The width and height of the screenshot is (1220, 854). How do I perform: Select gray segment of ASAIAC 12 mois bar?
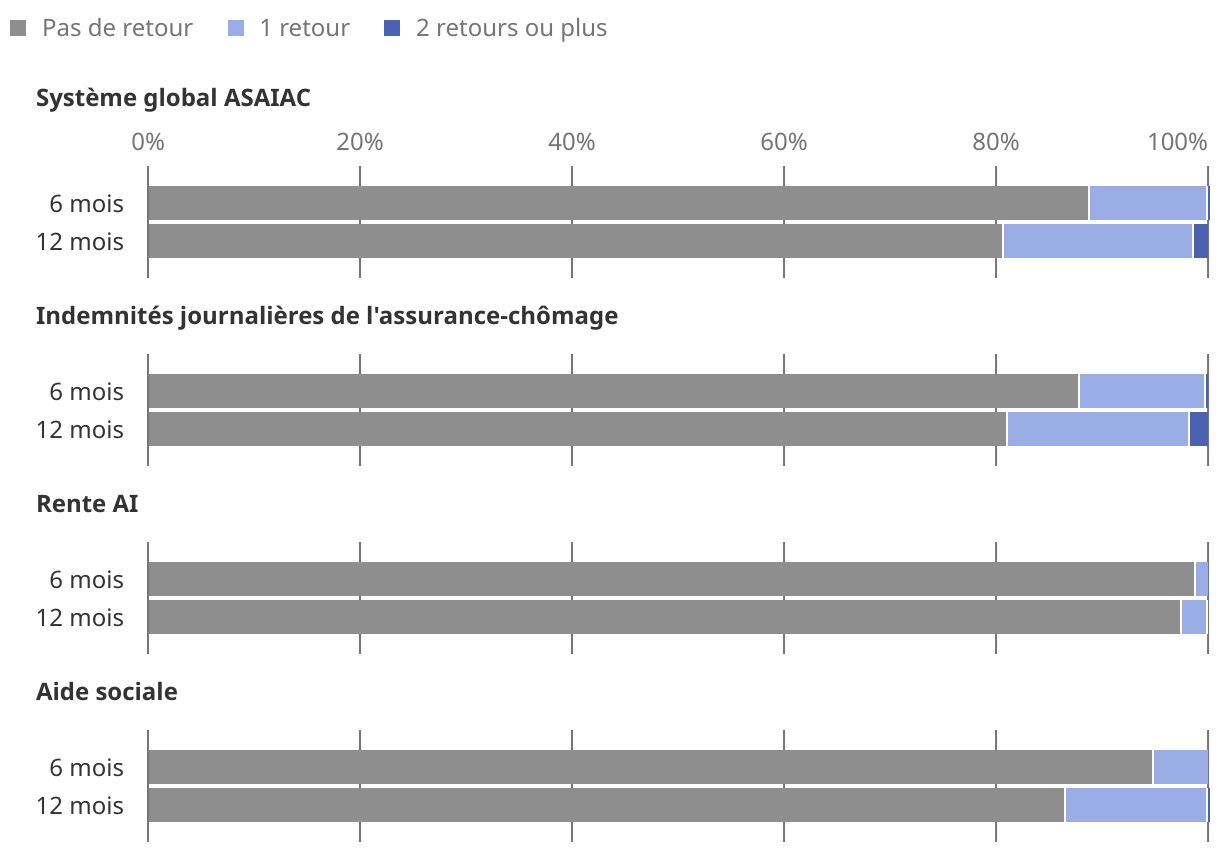coord(575,242)
